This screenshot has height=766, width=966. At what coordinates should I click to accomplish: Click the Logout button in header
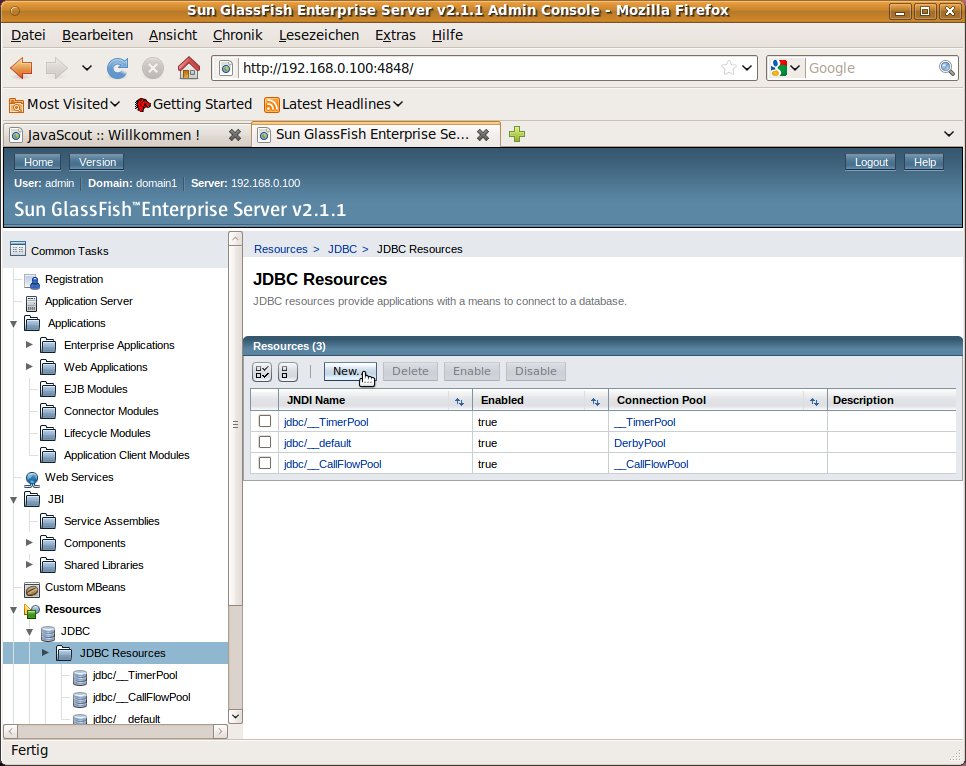click(x=871, y=162)
